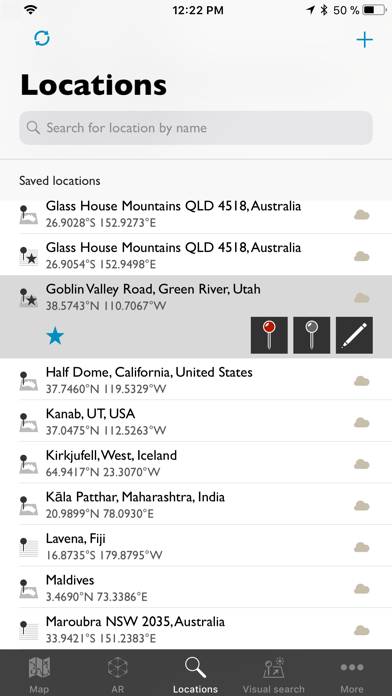This screenshot has height=696, width=392.
Task: Choose Lavena, Fiji from saved locations
Action: [196, 546]
